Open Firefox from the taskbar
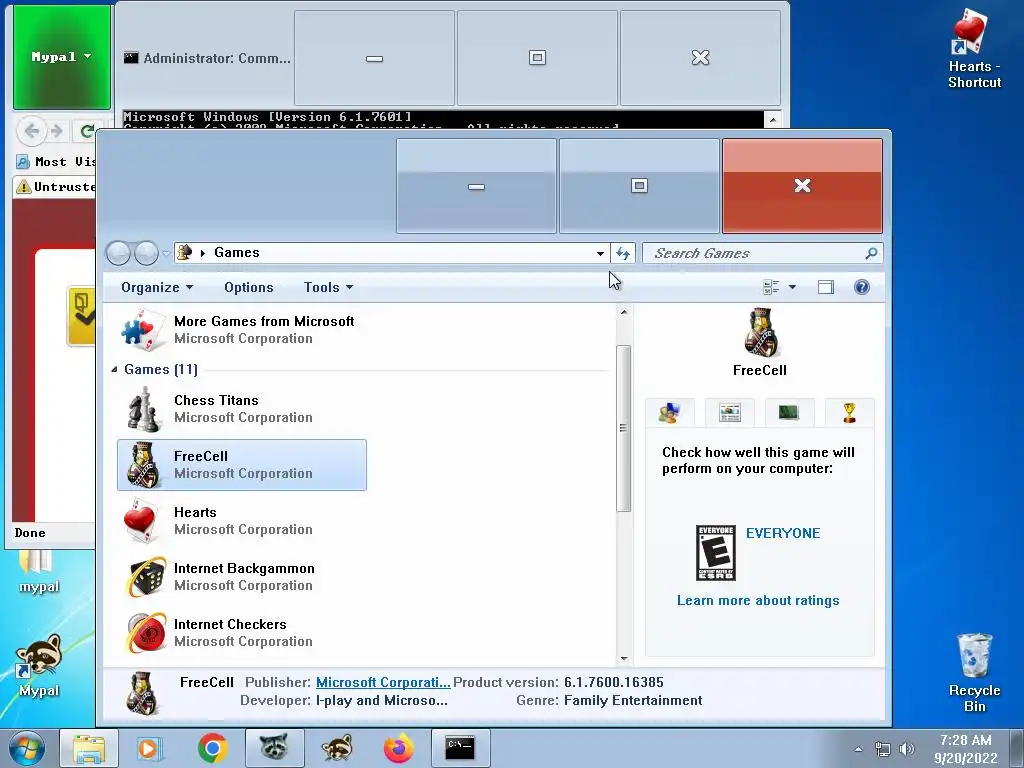The image size is (1024, 768). 398,748
